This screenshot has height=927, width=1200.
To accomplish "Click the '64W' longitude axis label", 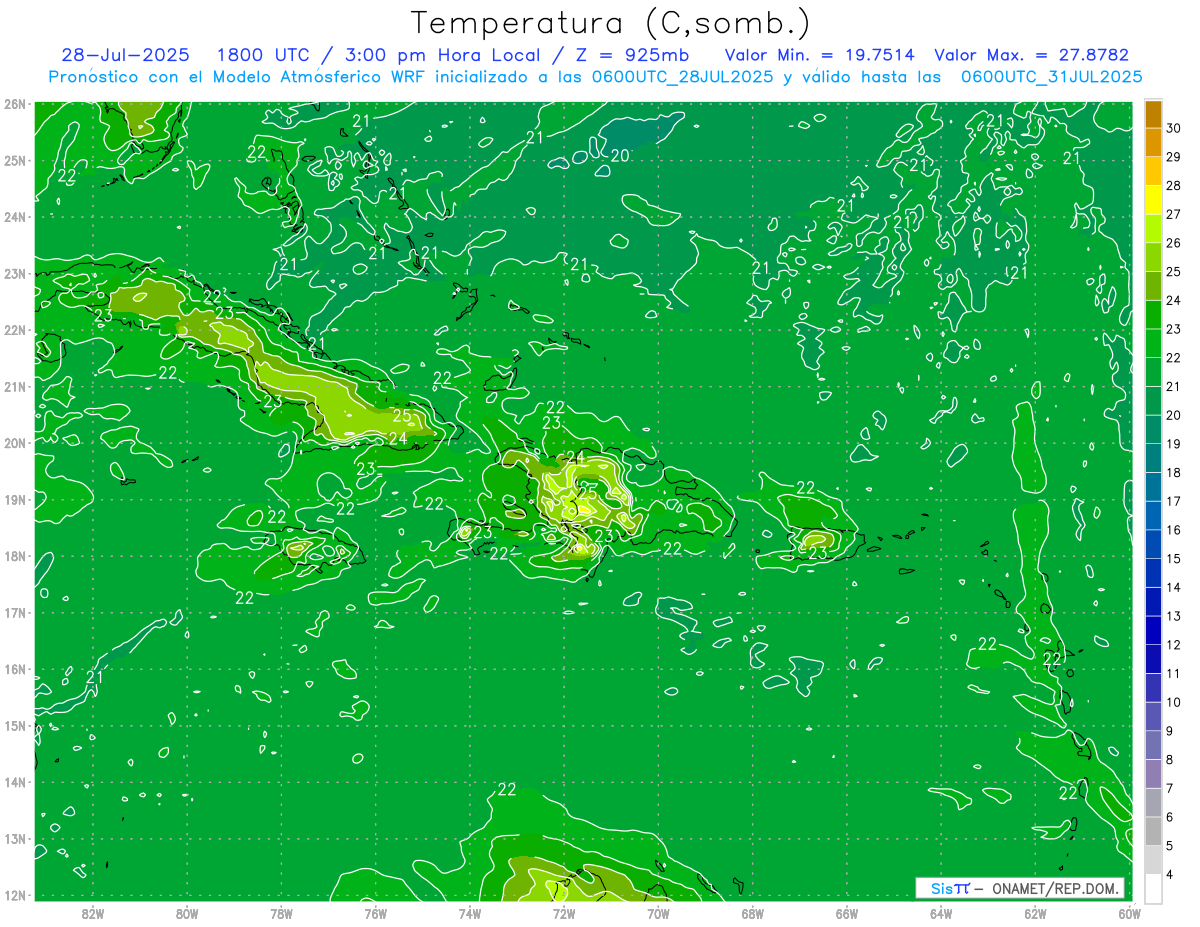I will point(941,912).
